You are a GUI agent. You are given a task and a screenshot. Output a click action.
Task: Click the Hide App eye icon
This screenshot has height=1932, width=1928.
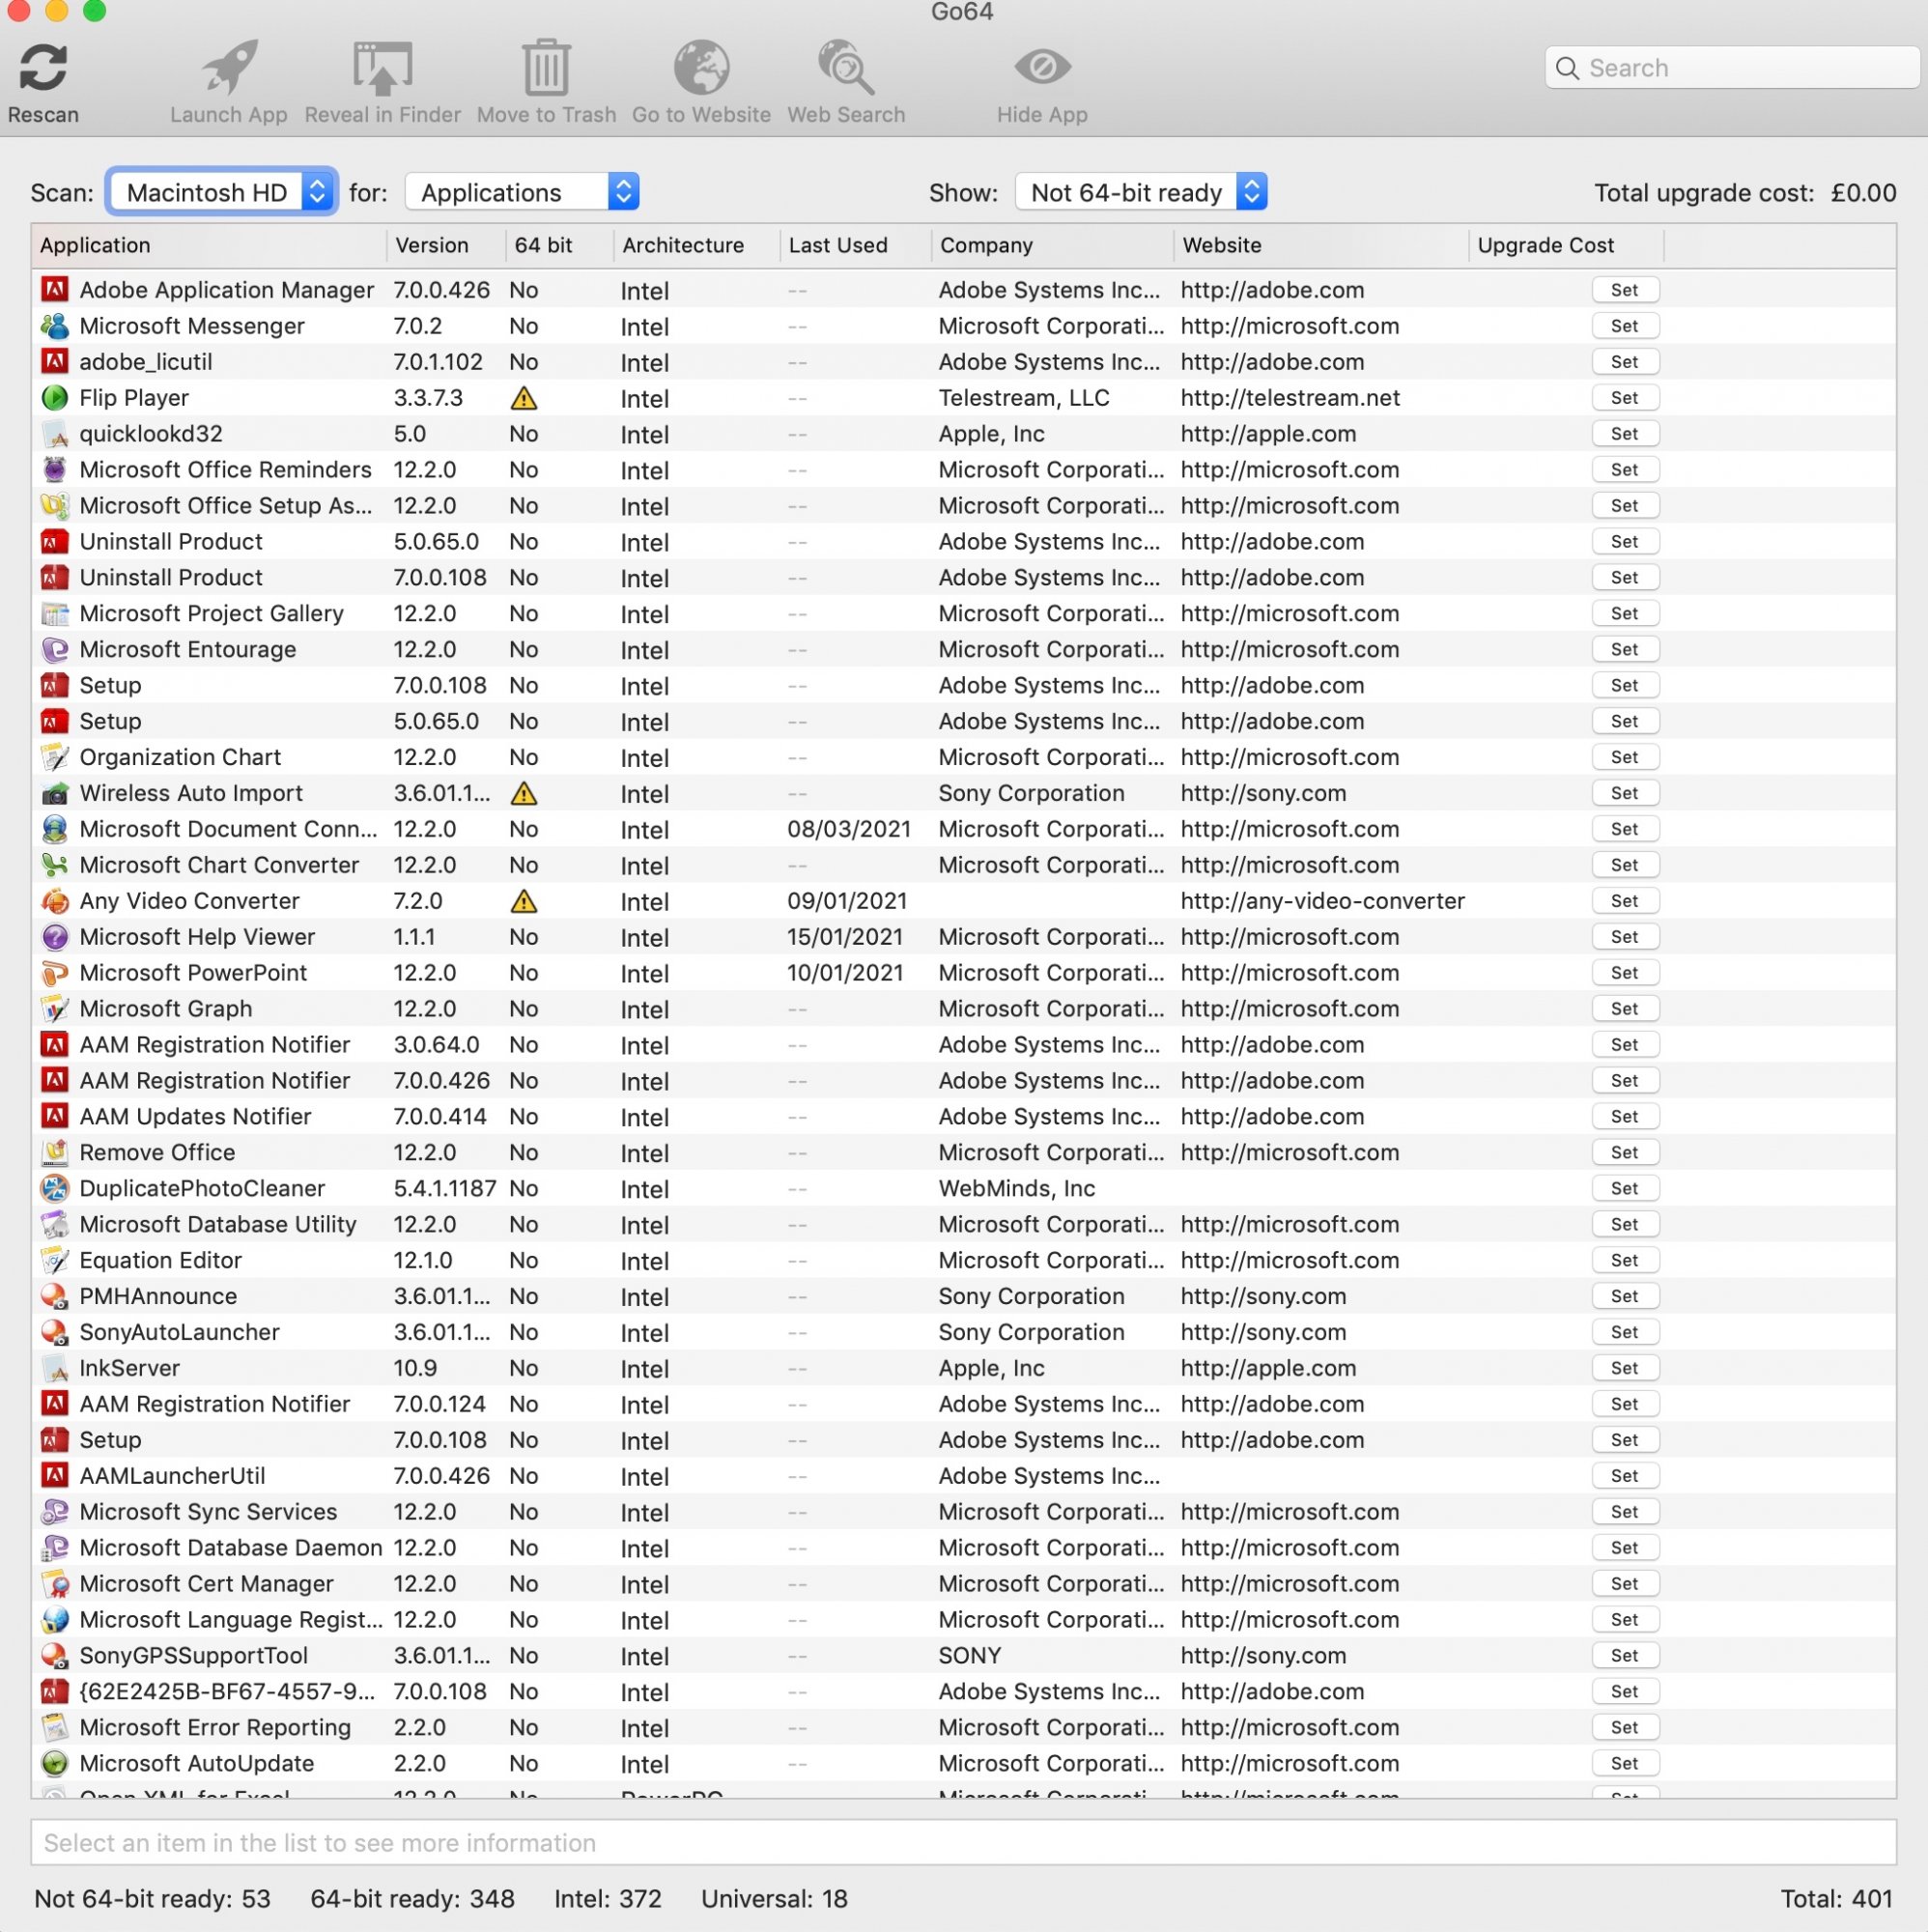(x=1042, y=67)
